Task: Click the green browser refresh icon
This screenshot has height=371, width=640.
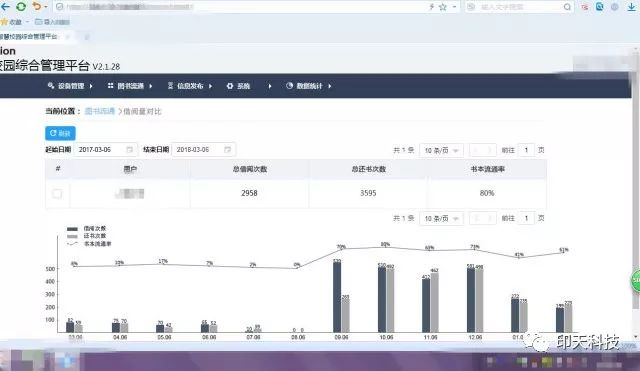Action: [x=21, y=7]
